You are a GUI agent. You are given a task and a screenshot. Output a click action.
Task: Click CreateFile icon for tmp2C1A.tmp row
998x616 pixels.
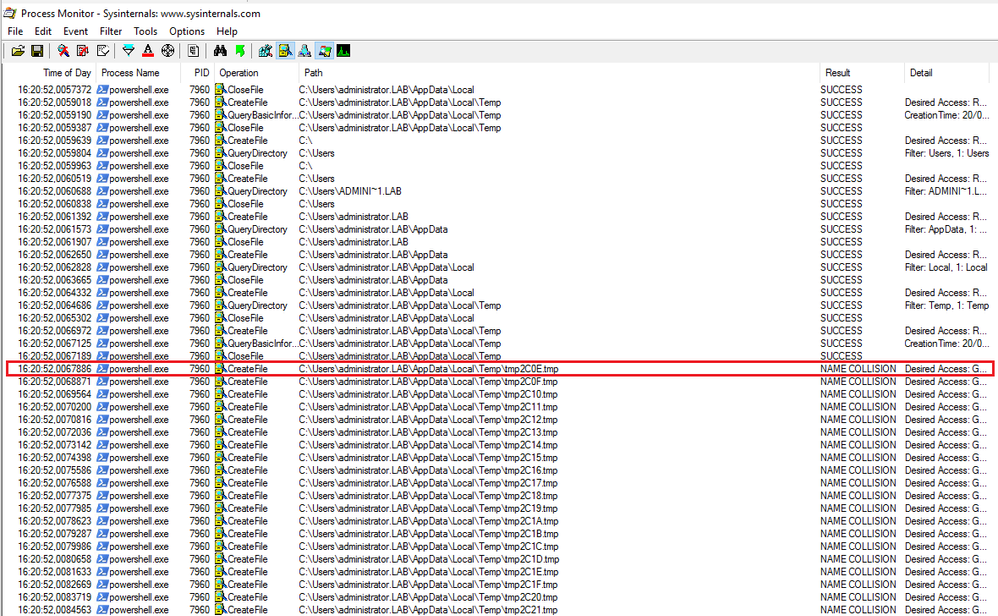[x=220, y=521]
